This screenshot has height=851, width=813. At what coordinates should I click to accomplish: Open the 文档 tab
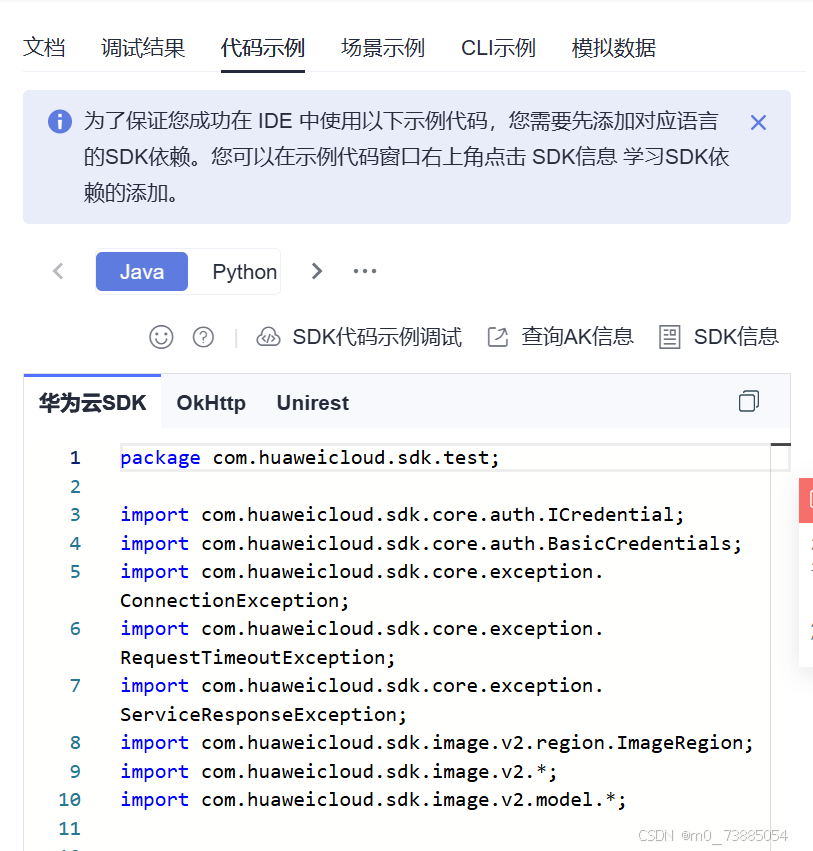[44, 48]
